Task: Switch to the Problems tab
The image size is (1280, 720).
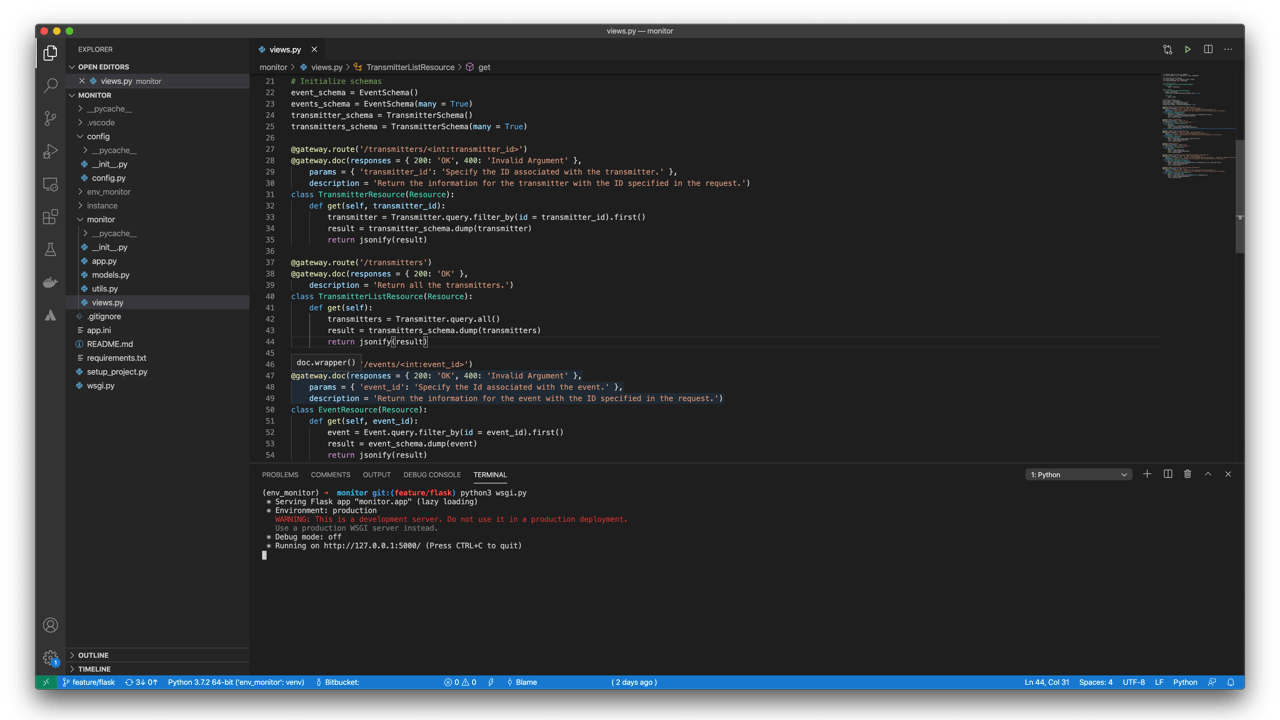Action: 280,475
